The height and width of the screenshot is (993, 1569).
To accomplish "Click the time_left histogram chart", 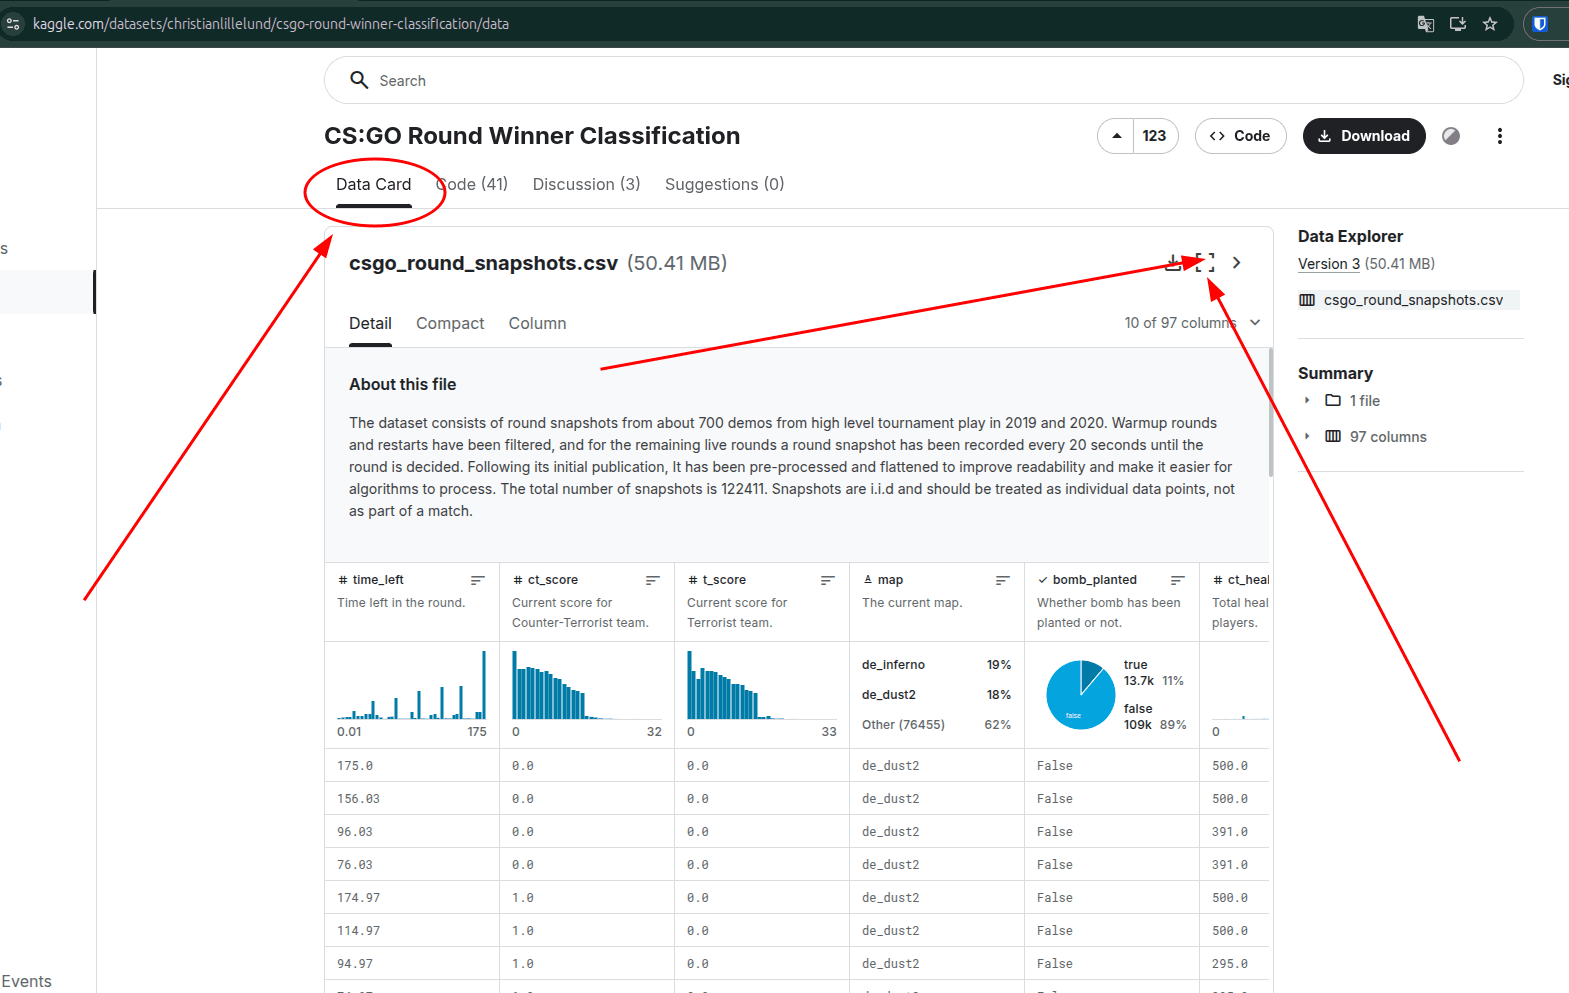I will pos(412,685).
